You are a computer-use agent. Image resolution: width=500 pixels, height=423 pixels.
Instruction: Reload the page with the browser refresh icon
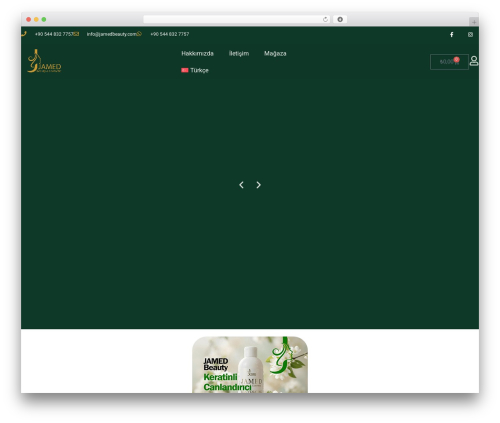[325, 19]
